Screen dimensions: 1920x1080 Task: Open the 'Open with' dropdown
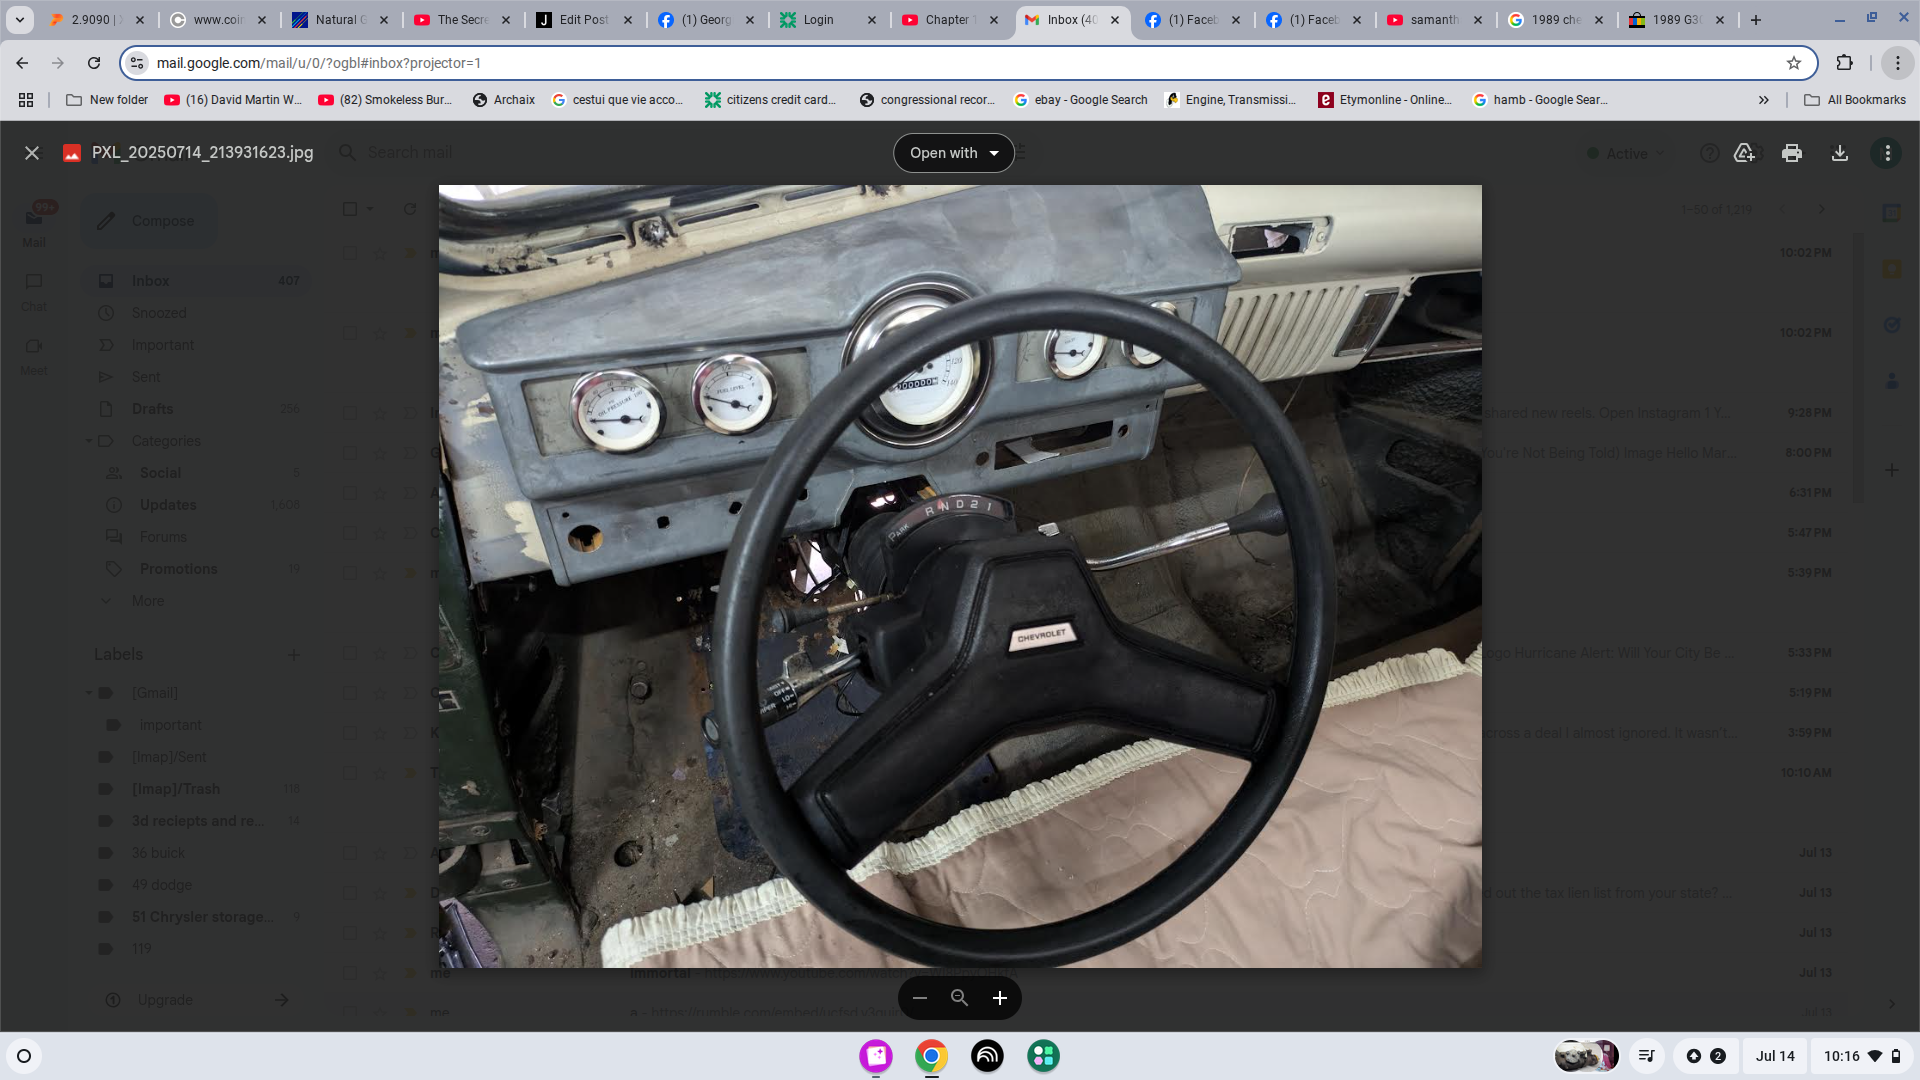(x=953, y=153)
